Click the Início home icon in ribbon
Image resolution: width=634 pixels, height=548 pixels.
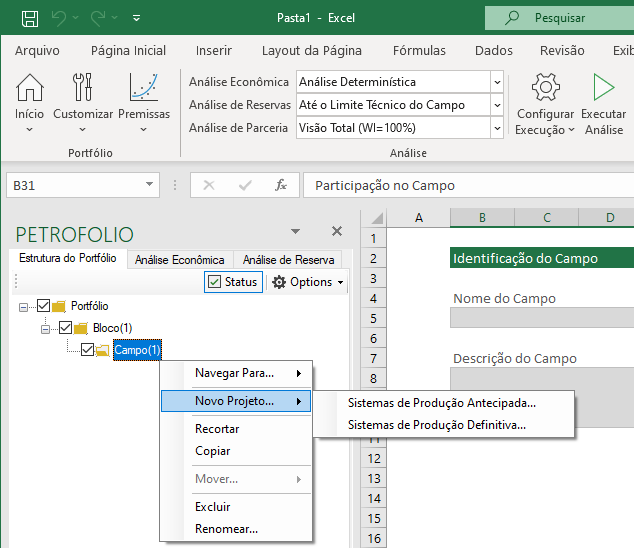[x=29, y=89]
